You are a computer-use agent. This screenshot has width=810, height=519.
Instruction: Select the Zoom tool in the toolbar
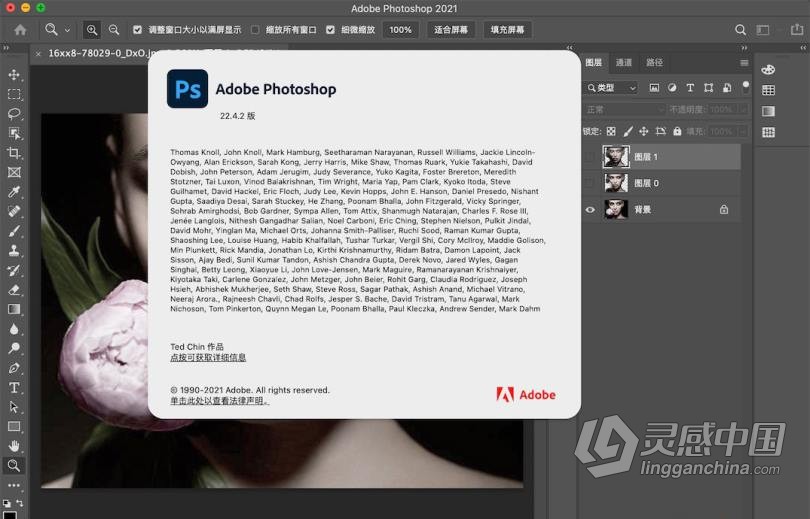[x=14, y=466]
